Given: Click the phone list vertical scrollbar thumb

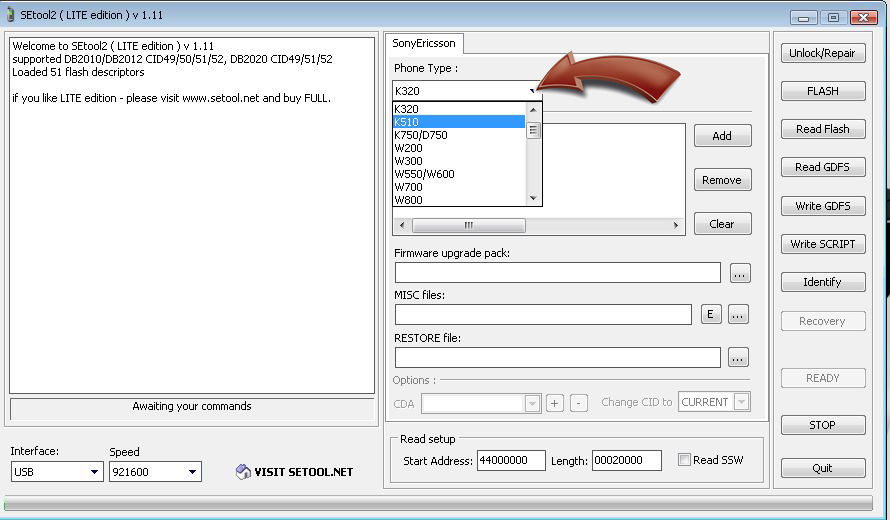Looking at the screenshot, I should pos(533,131).
